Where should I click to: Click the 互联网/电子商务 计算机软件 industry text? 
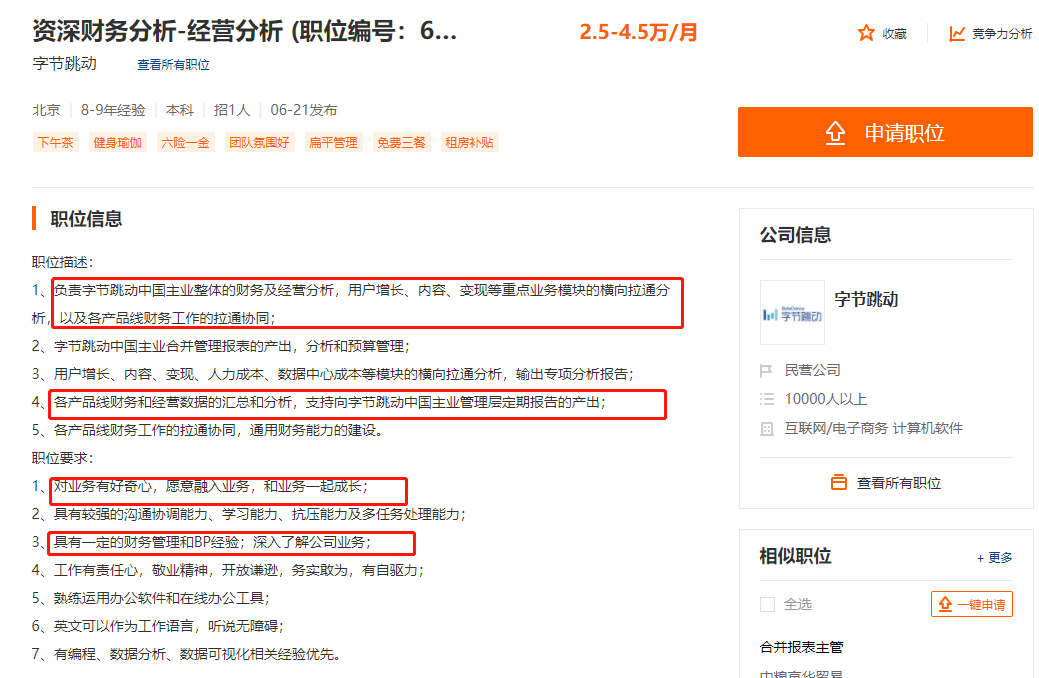click(873, 428)
